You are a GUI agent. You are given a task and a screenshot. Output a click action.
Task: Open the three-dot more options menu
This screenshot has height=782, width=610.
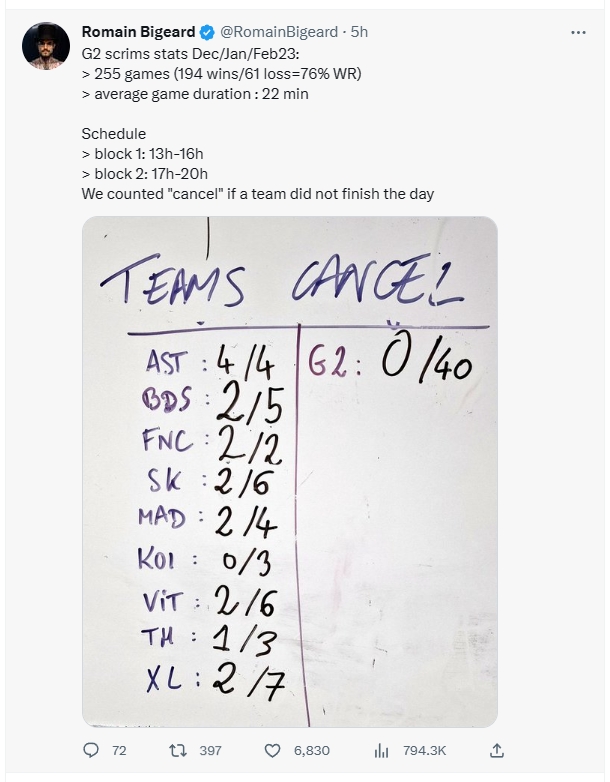[x=578, y=32]
